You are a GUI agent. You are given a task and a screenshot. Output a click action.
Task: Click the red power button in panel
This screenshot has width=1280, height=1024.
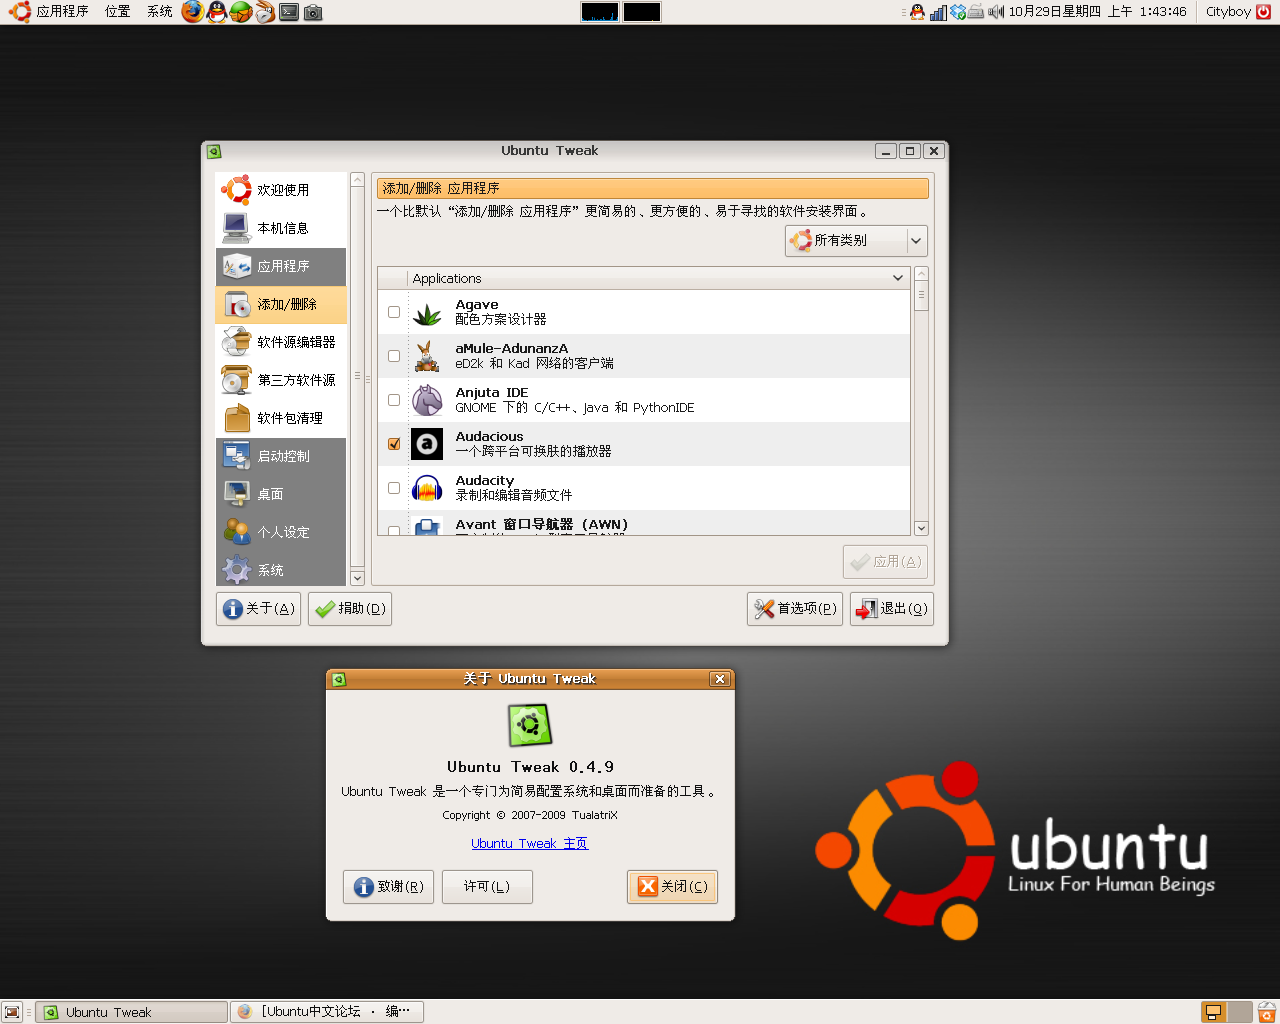1263,12
